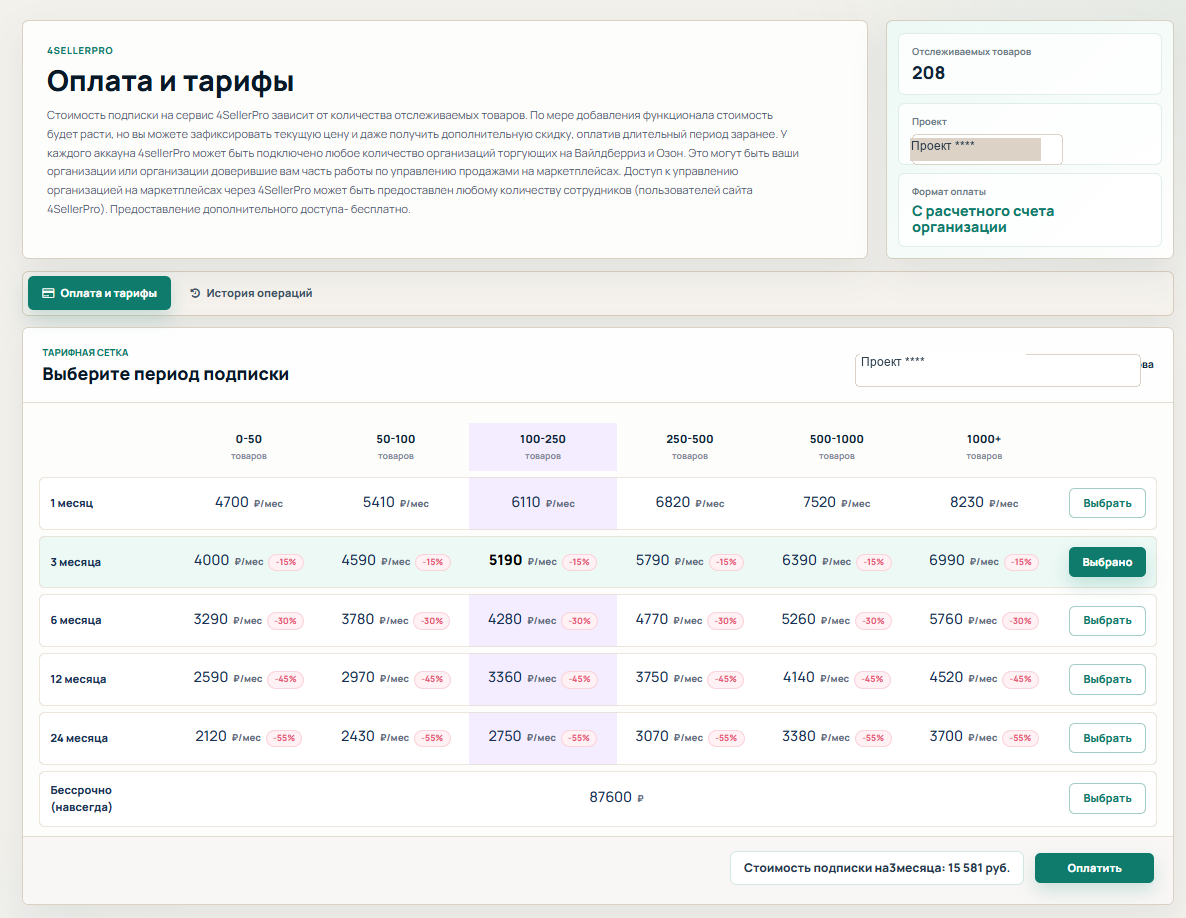Click the history clock icon
The image size is (1186, 918).
(x=195, y=293)
